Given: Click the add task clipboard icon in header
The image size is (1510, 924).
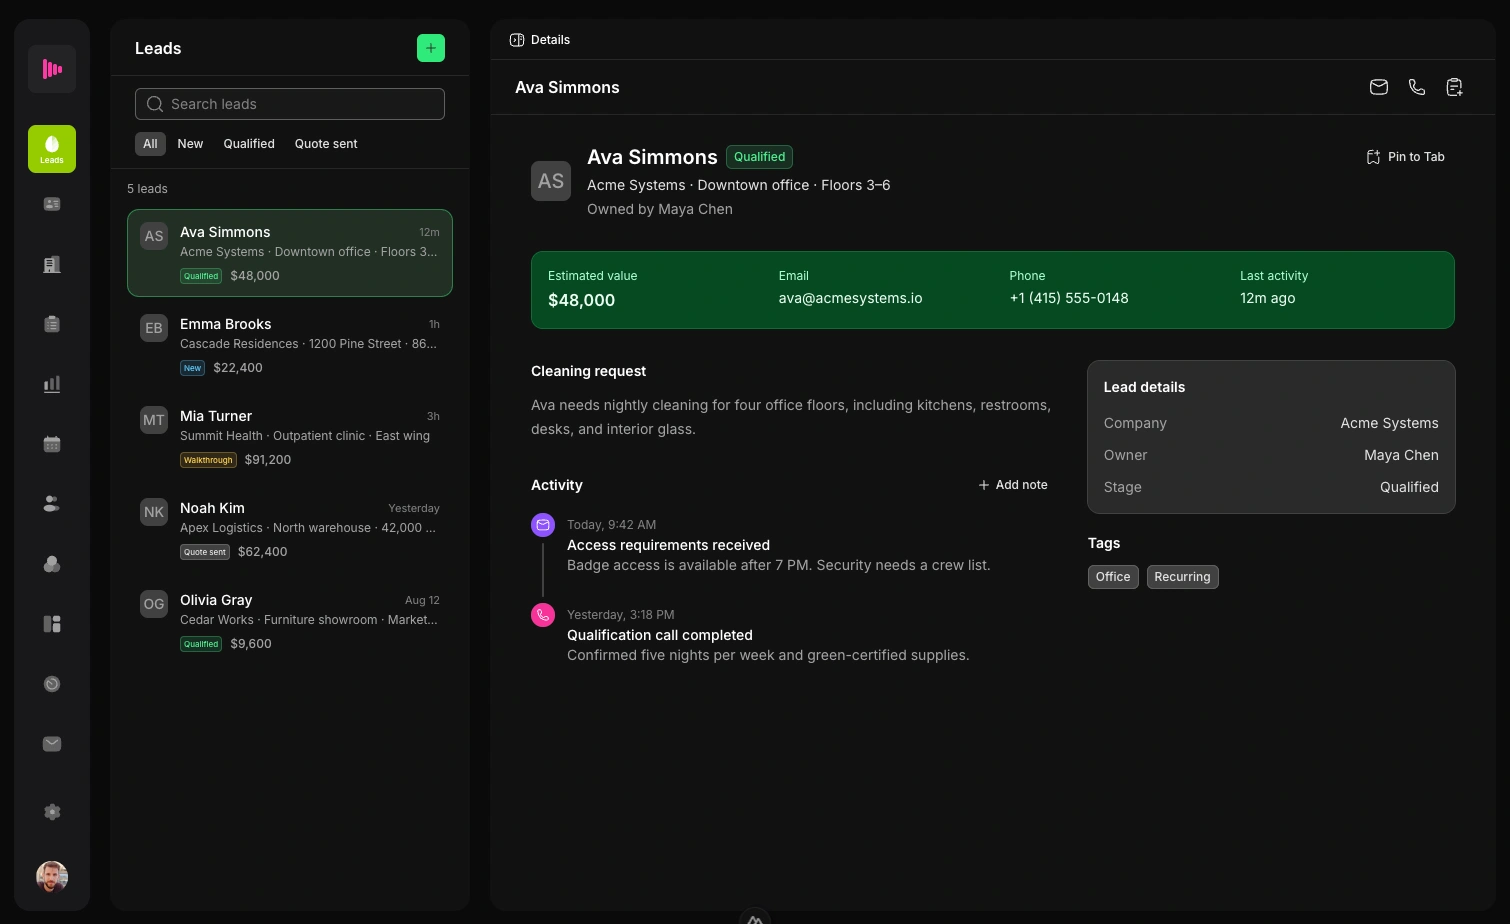Looking at the screenshot, I should click(x=1455, y=87).
